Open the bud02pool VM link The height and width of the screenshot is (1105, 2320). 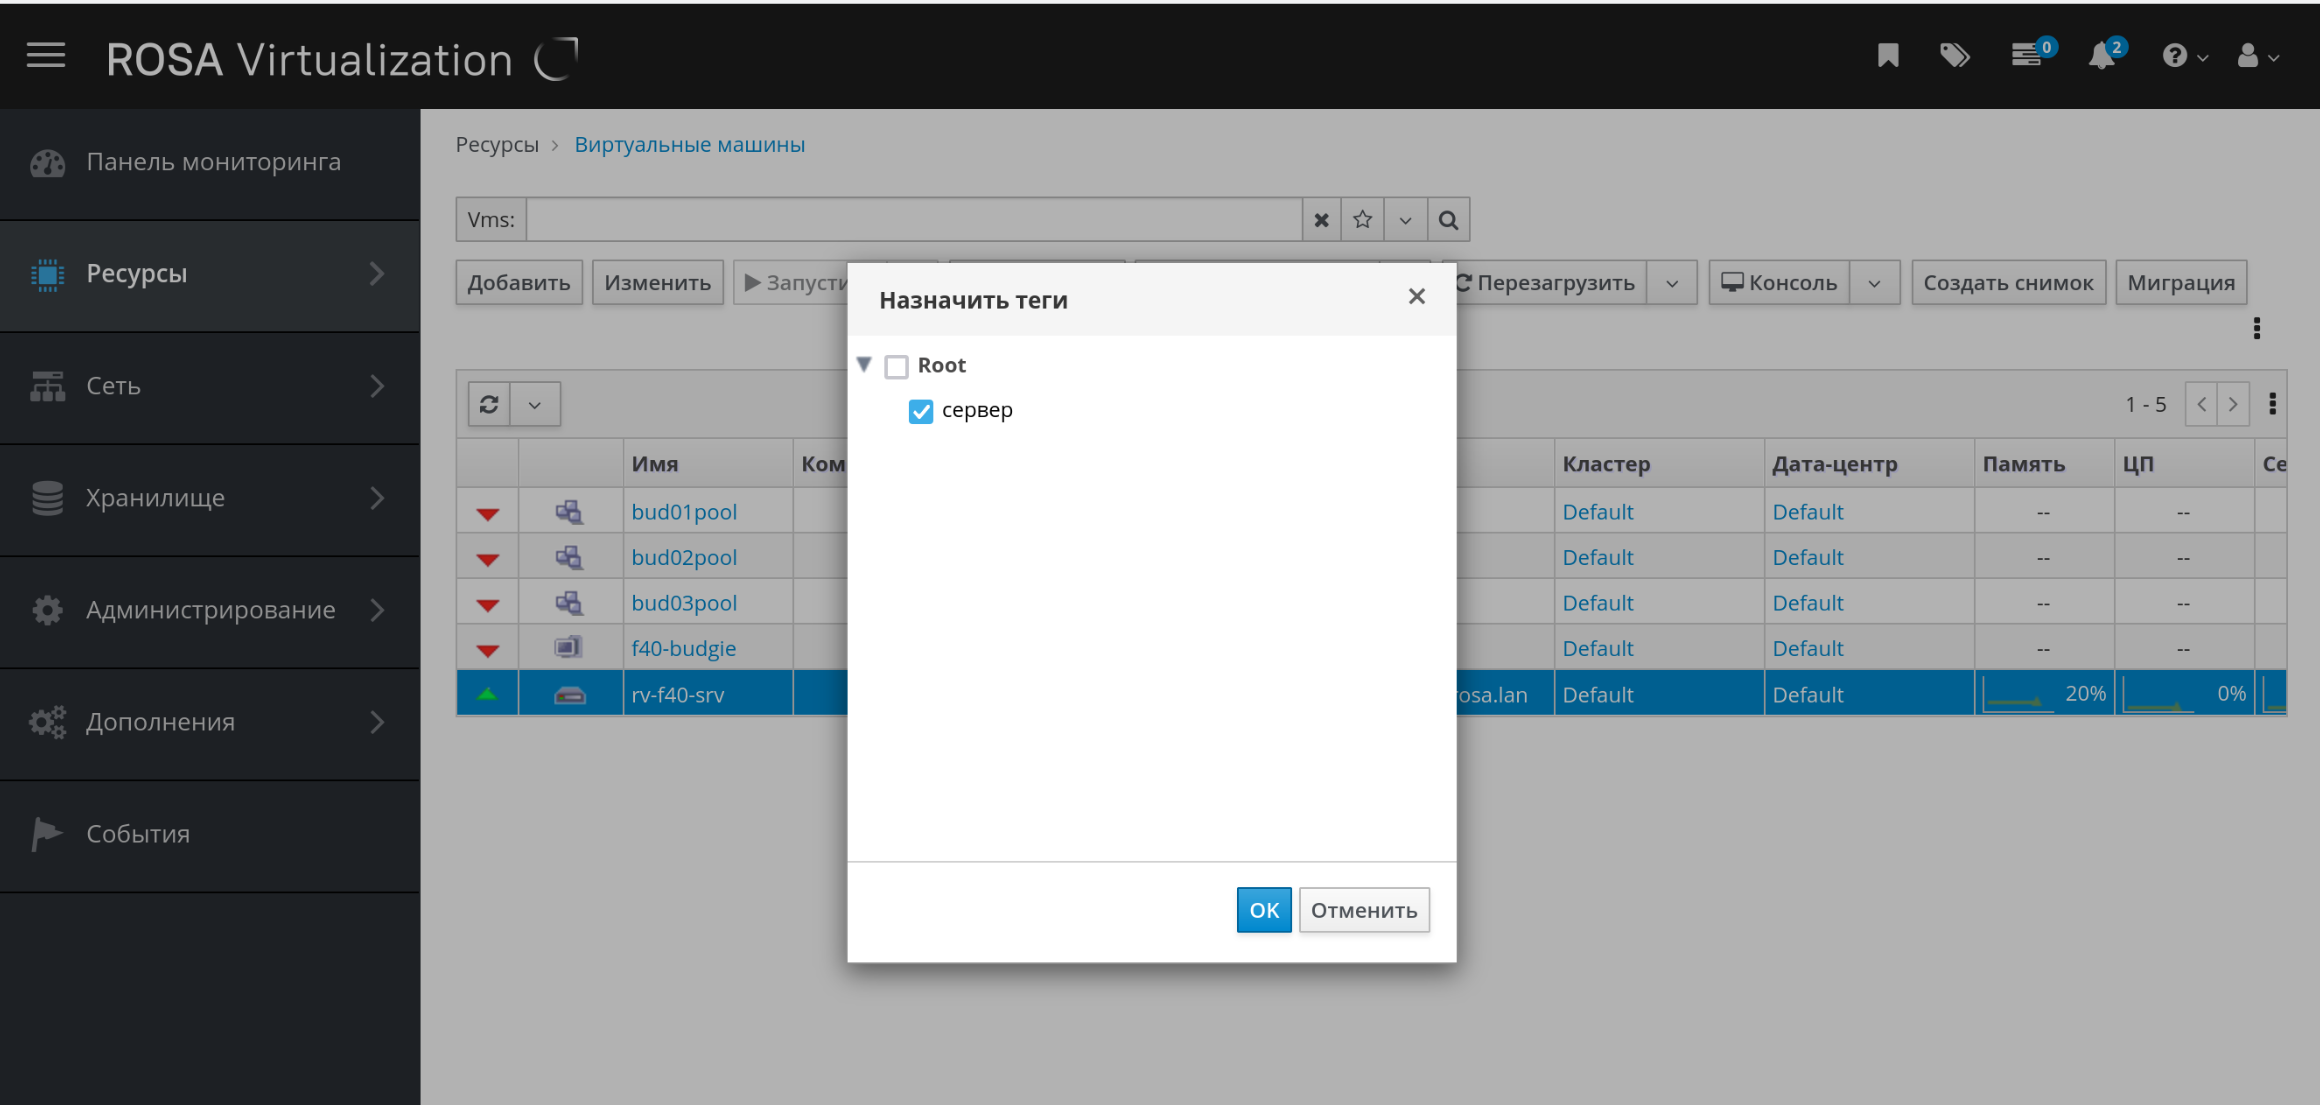[684, 557]
